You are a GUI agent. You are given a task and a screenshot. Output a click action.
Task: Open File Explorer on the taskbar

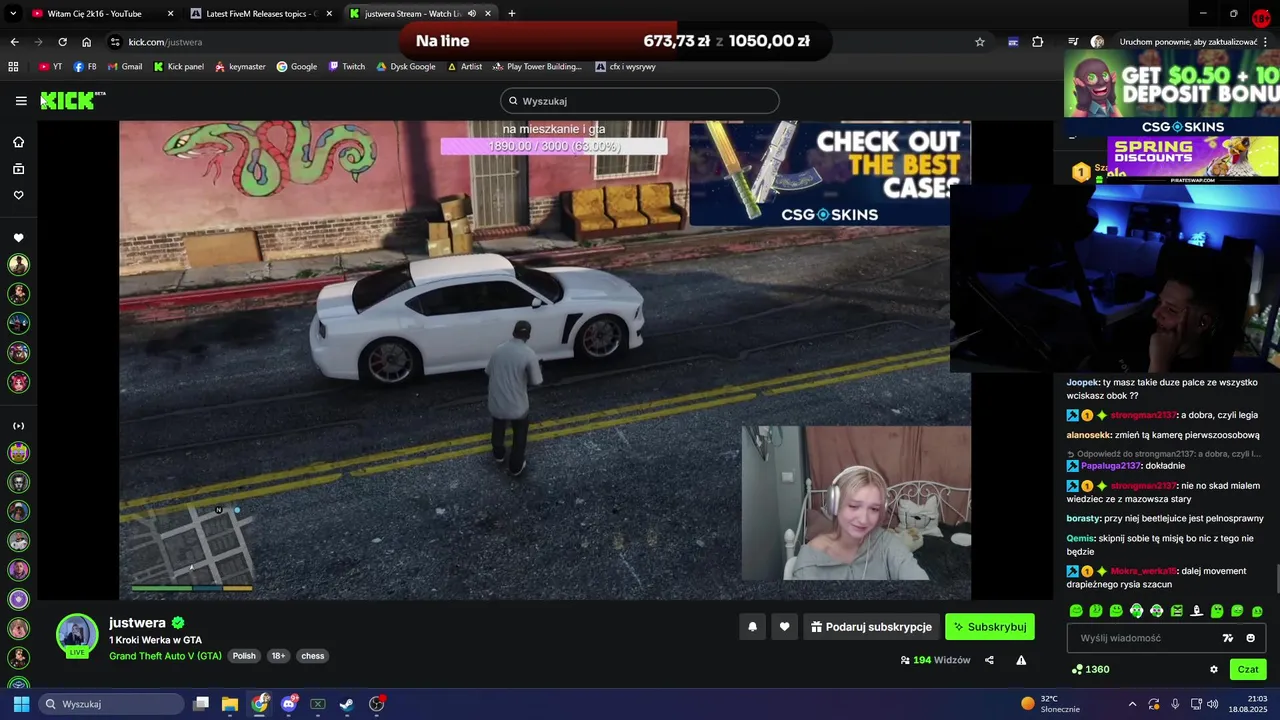(229, 704)
